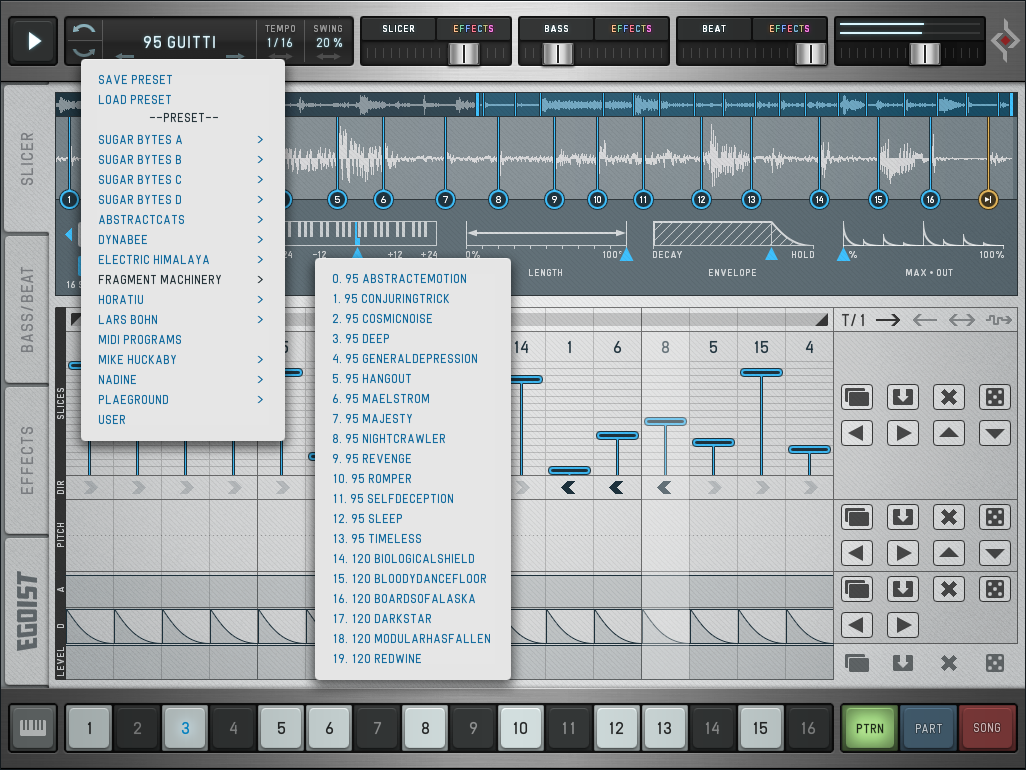Viewport: 1026px width, 770px height.
Task: Open the keyboard icon at bottom left
Action: [33, 729]
